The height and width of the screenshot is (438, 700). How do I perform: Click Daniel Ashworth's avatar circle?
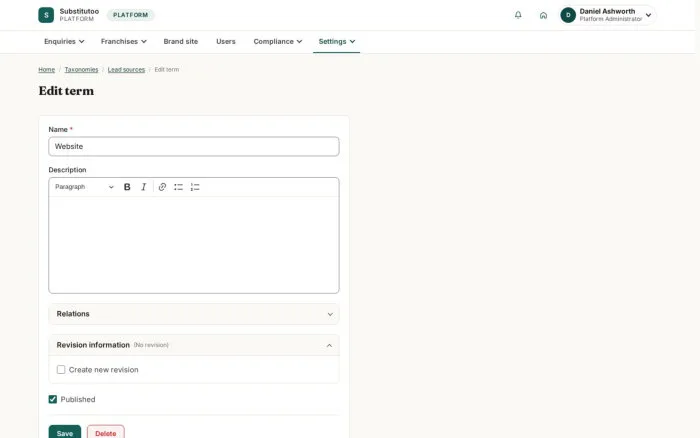[568, 15]
